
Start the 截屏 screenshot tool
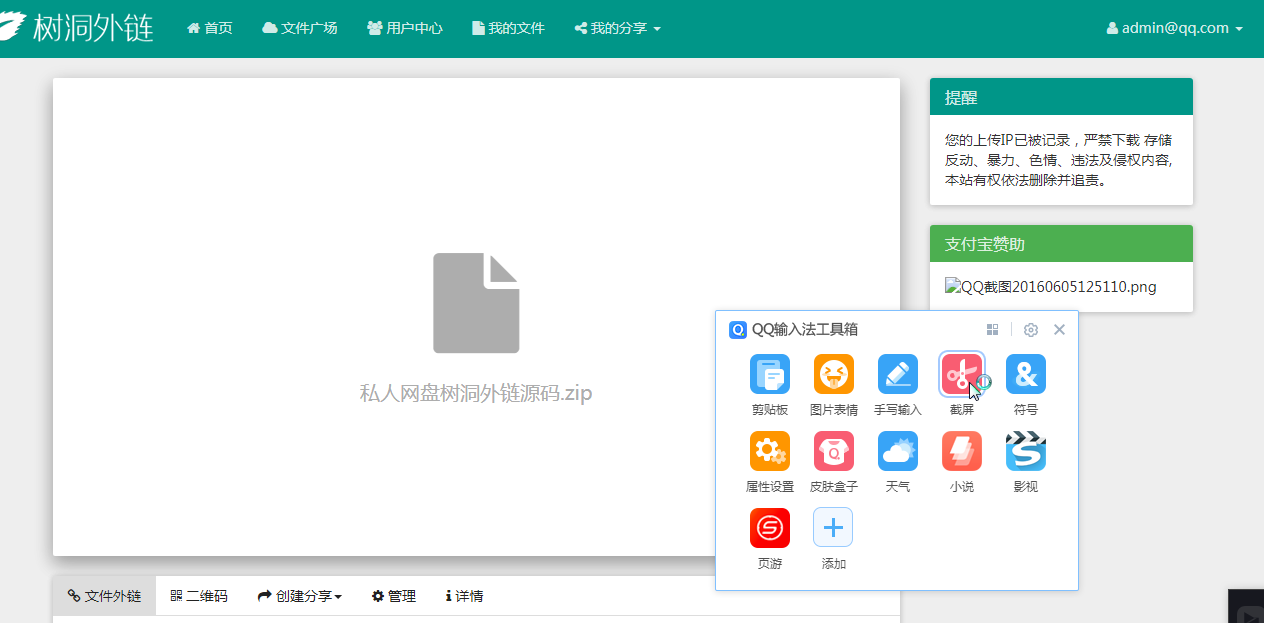(x=961, y=375)
